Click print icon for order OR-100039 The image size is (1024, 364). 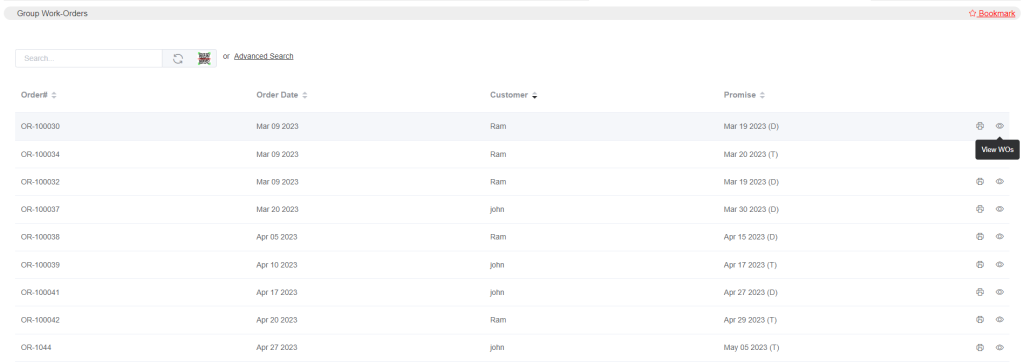tap(980, 265)
